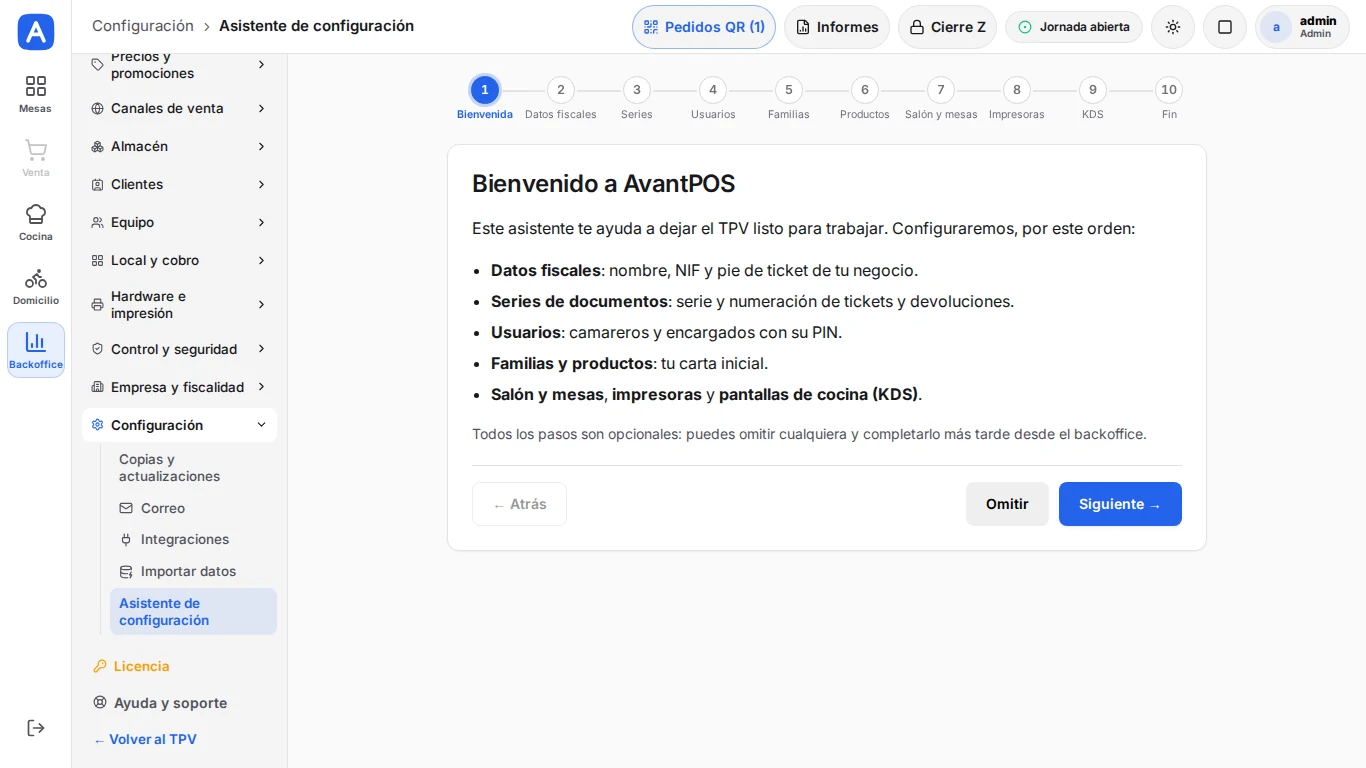Open the Correo settings
1366x768 pixels.
(193, 508)
